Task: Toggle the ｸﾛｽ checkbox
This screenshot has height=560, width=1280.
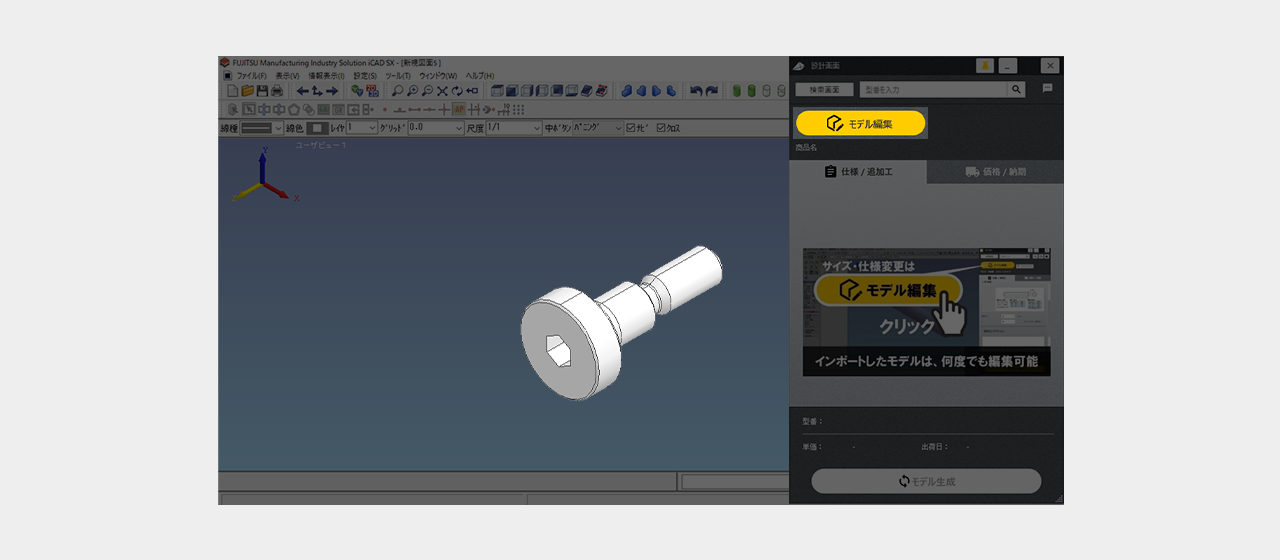Action: [661, 128]
